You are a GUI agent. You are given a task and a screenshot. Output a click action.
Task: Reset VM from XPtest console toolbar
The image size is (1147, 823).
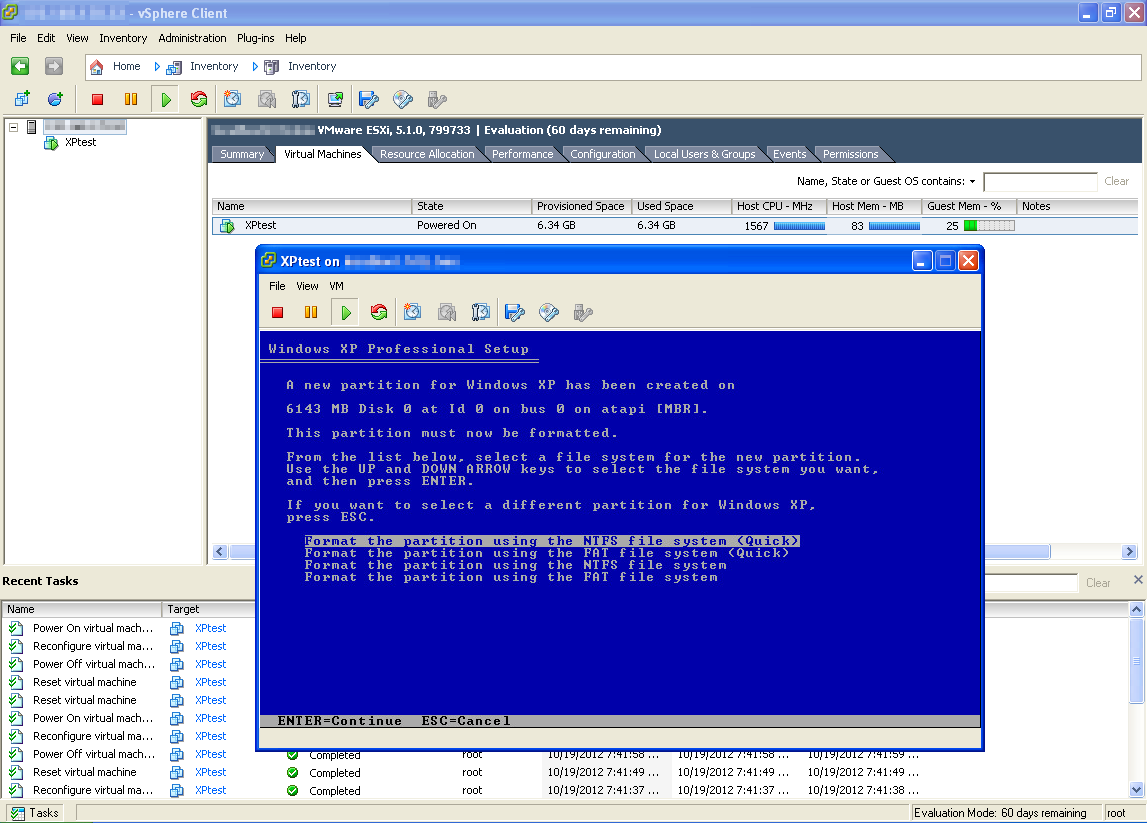pos(379,313)
